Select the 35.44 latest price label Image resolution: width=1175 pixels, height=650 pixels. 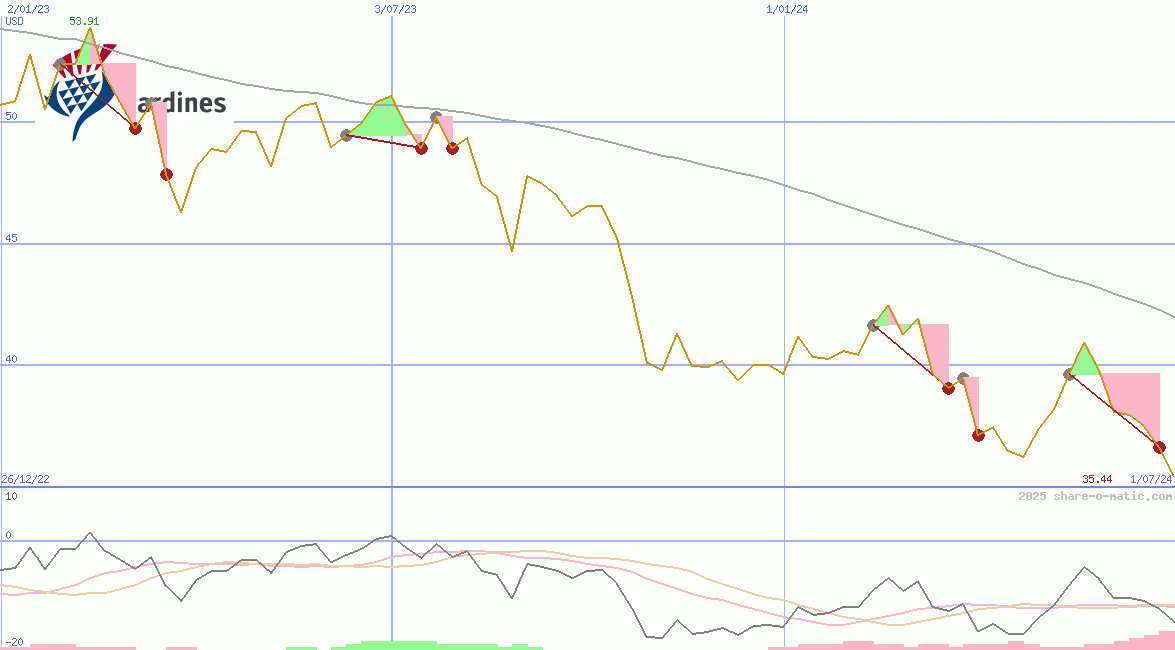pyautogui.click(x=1095, y=479)
